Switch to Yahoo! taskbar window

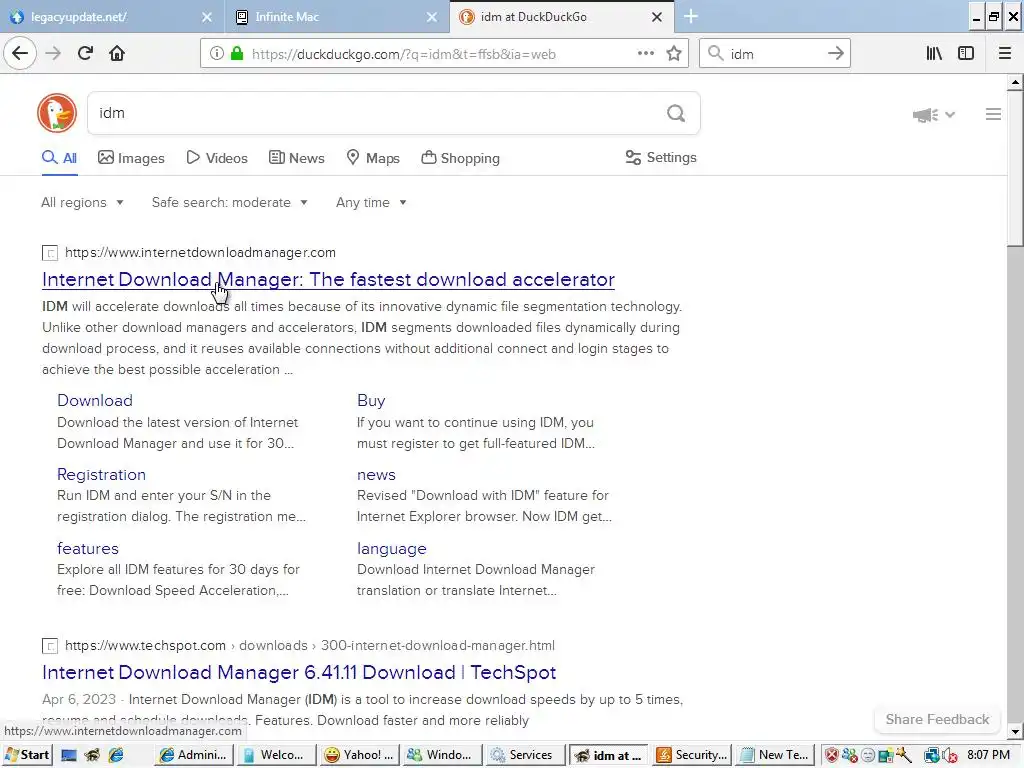(360, 755)
